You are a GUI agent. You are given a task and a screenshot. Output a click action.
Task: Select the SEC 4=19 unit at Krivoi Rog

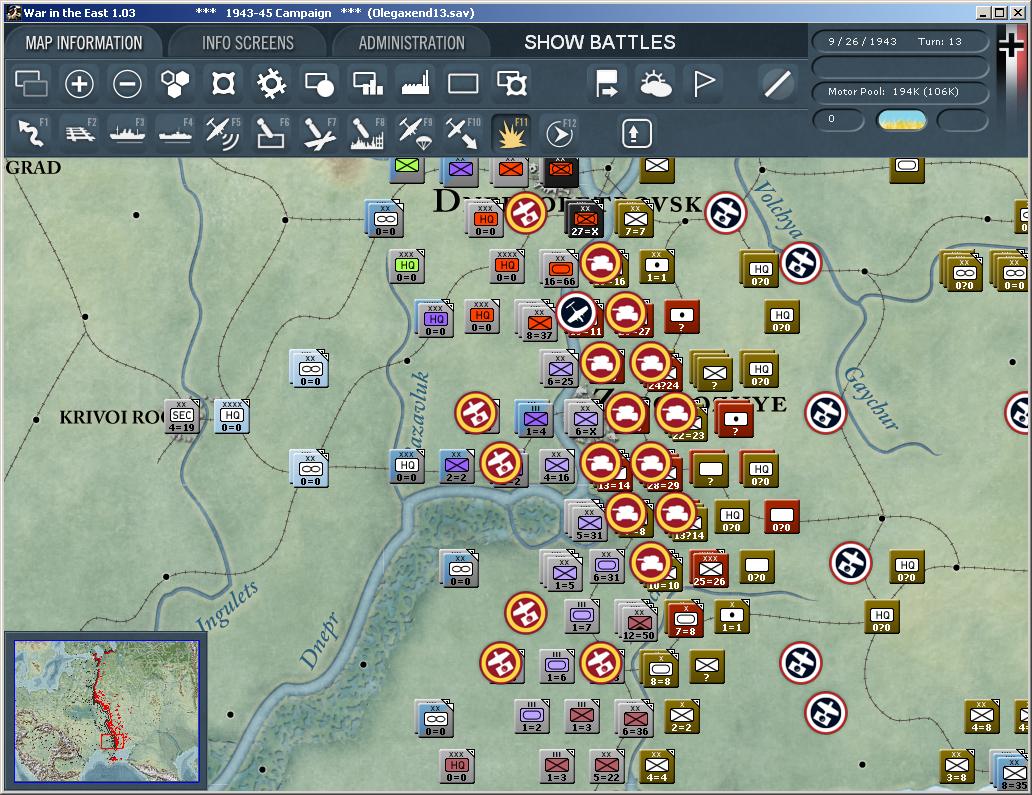coord(182,418)
